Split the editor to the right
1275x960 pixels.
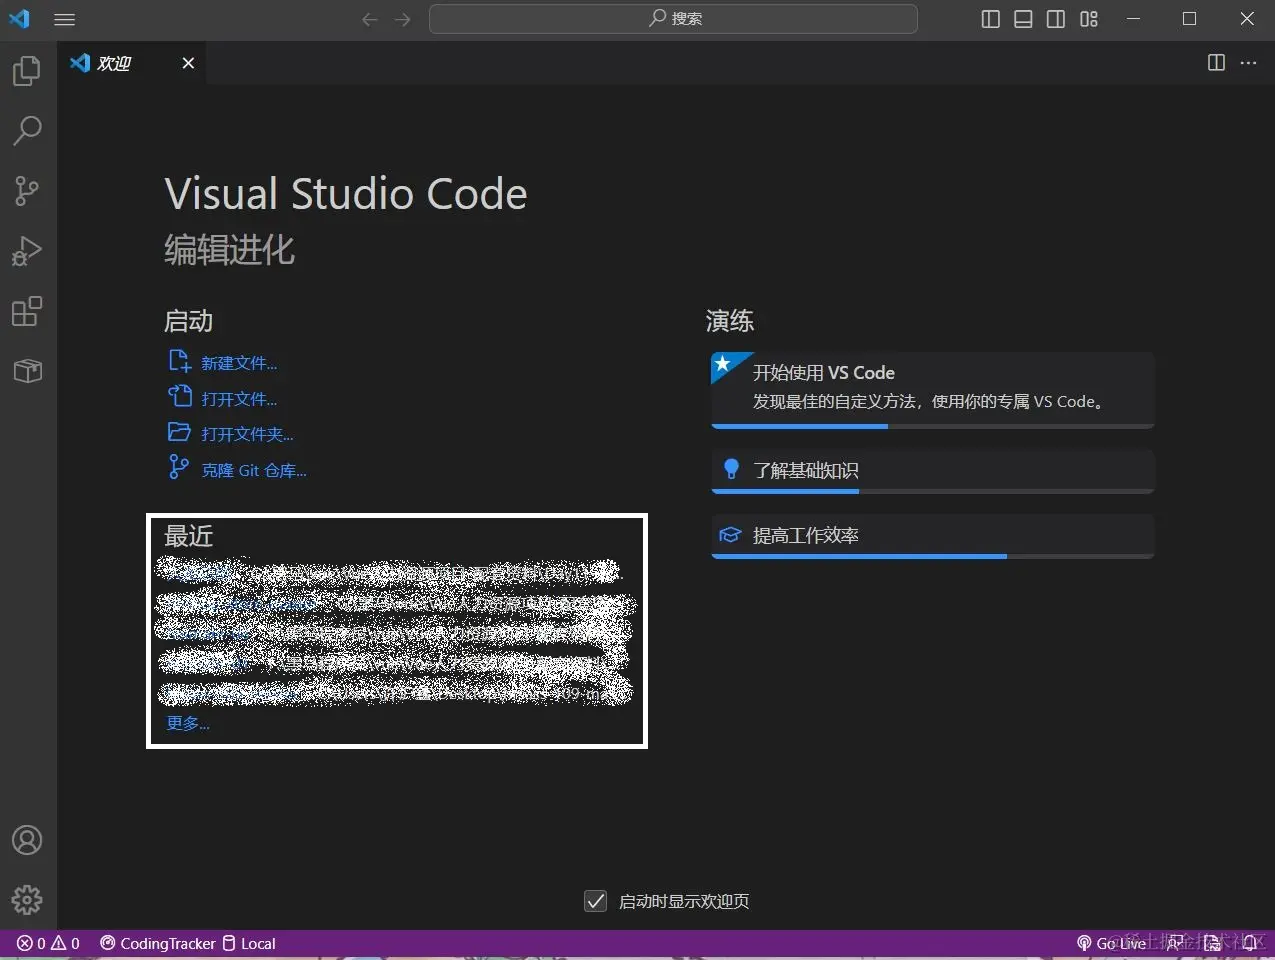pos(1216,63)
